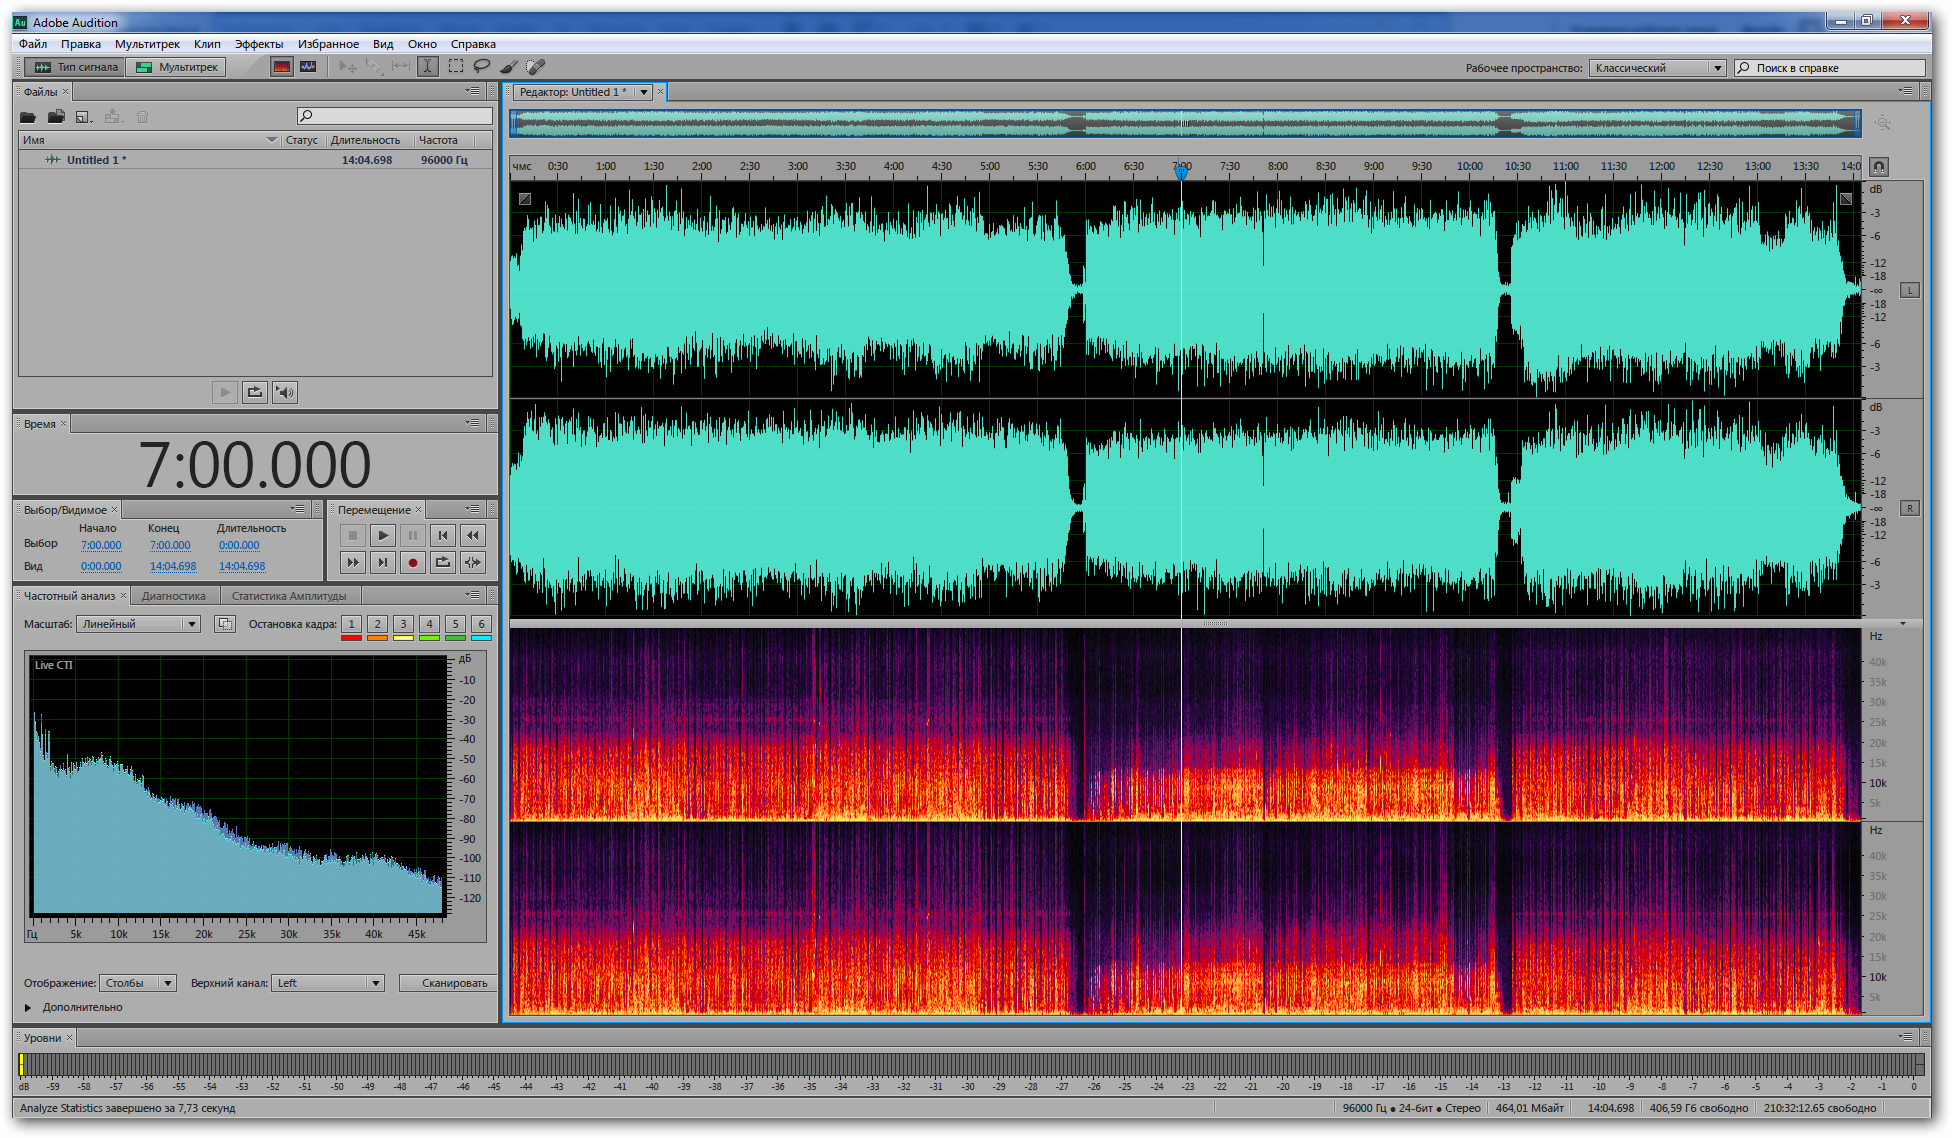Switch to the Статистика Амплитуды tab

[x=289, y=596]
